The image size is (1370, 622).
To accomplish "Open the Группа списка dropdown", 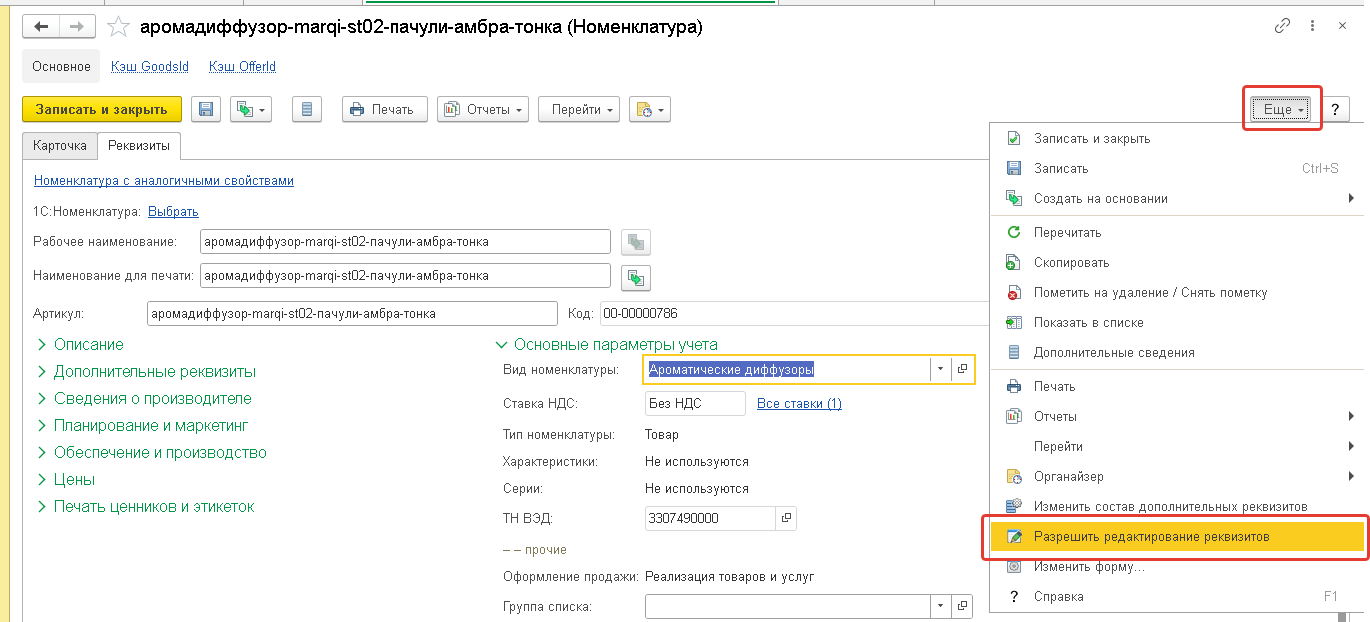I will tap(939, 606).
